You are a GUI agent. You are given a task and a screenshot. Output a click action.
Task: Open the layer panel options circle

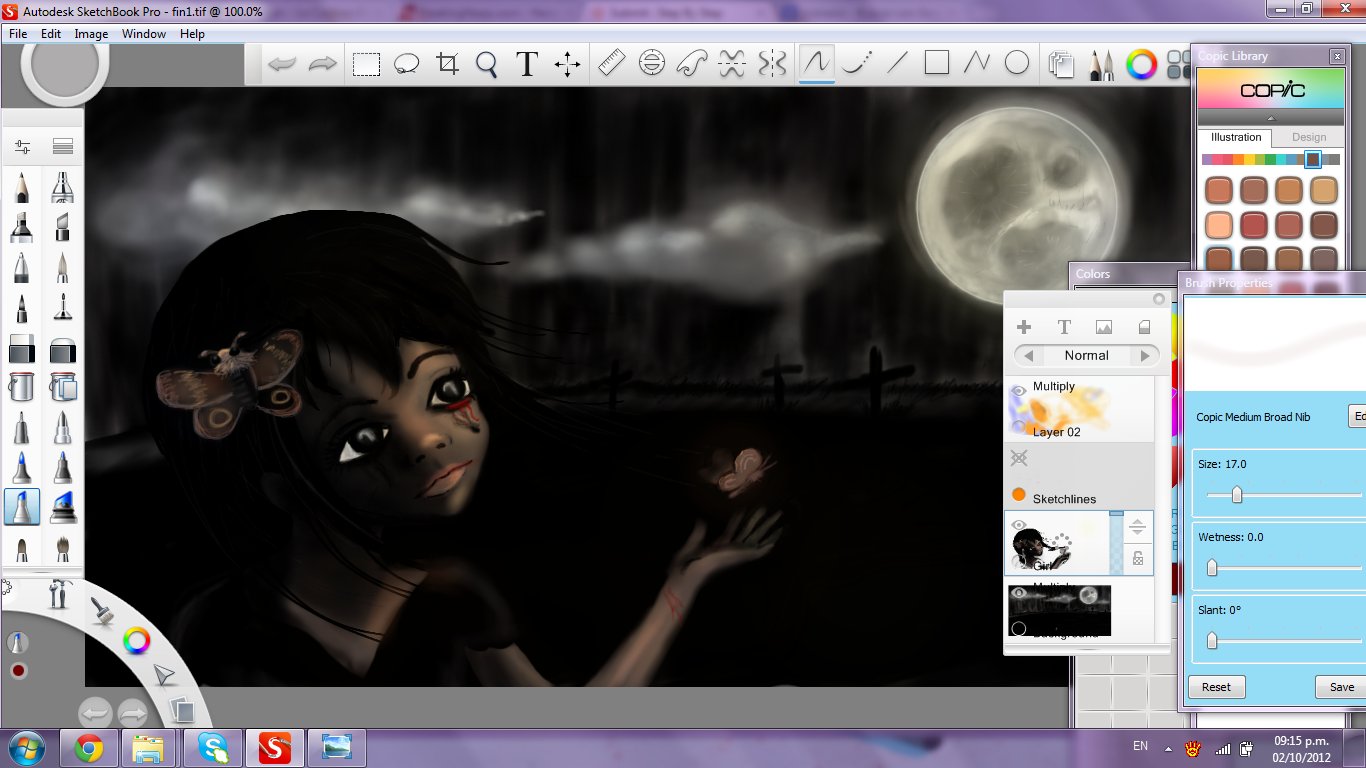tap(1159, 299)
